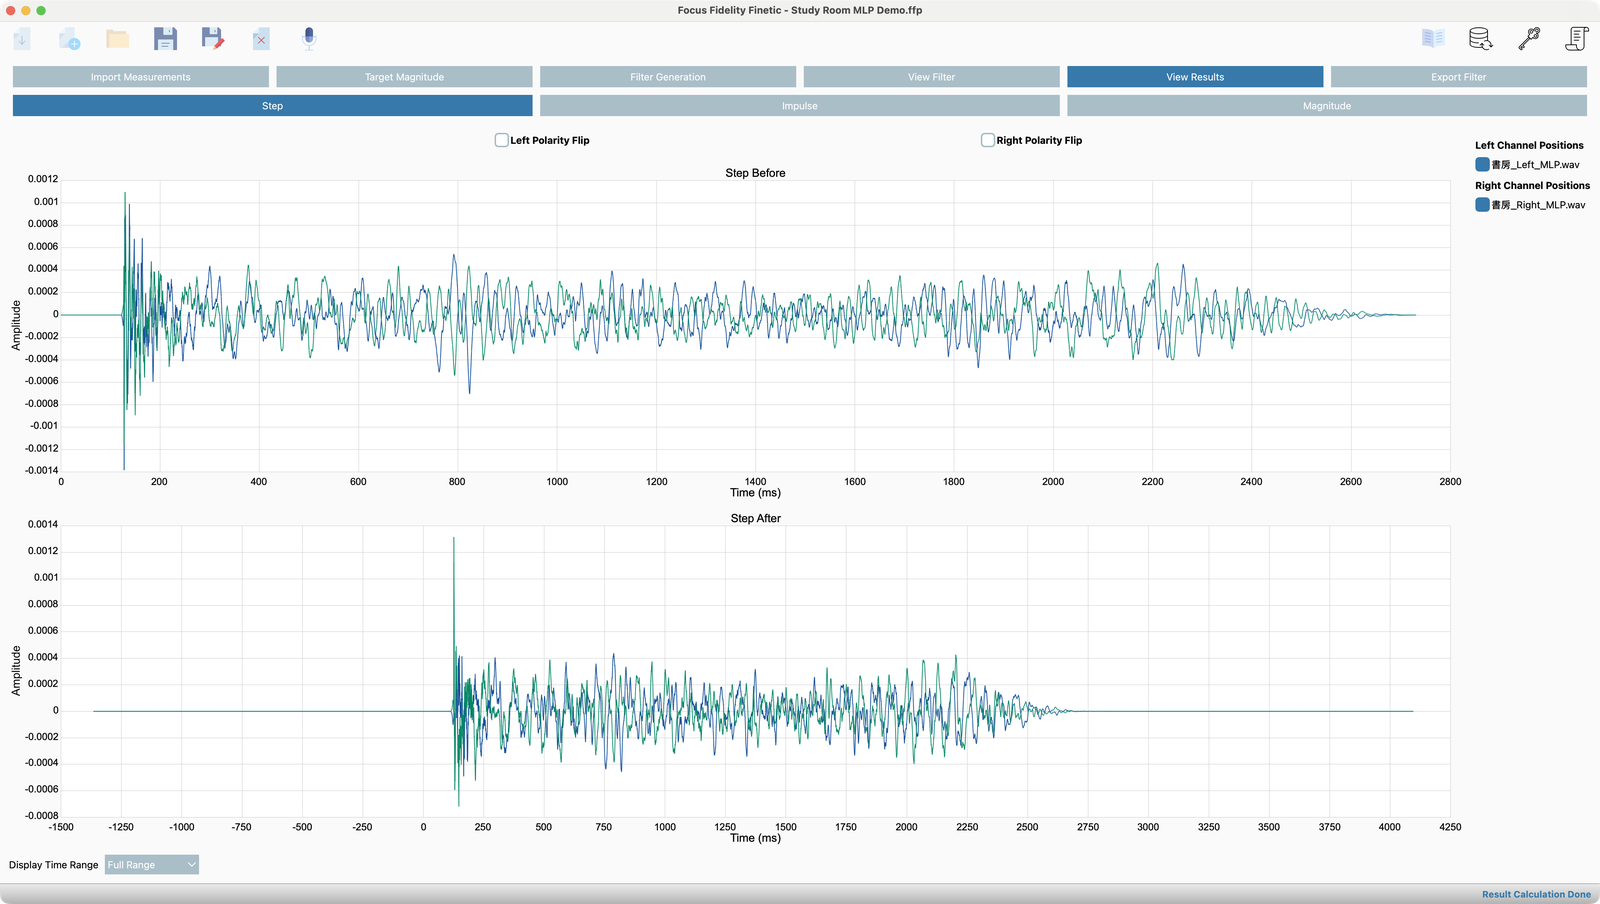Screen dimensions: 1600x904
Task: Click the Display Time Range label
Action: 54,865
